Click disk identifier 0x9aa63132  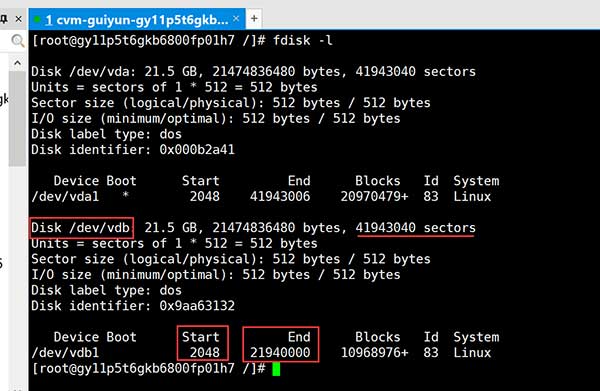[x=197, y=306]
